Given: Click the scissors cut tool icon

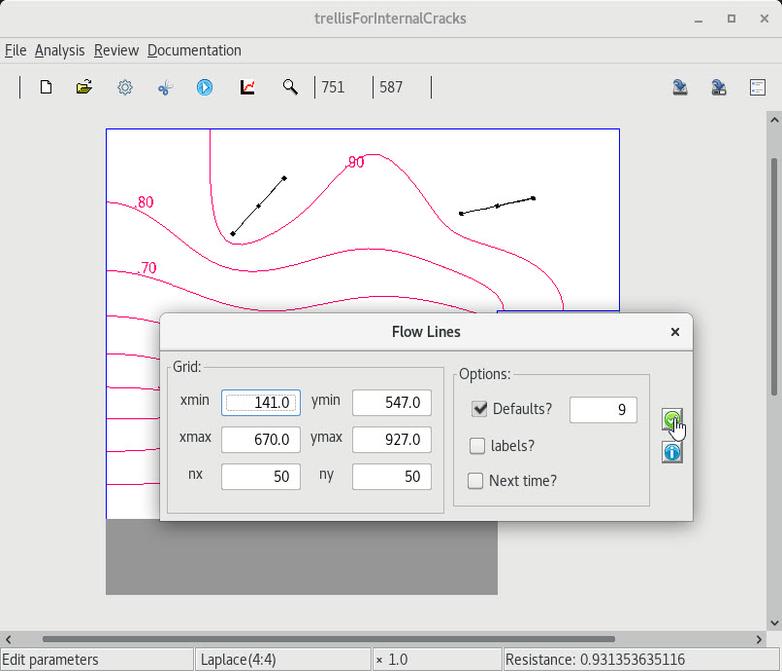Looking at the screenshot, I should coord(165,88).
